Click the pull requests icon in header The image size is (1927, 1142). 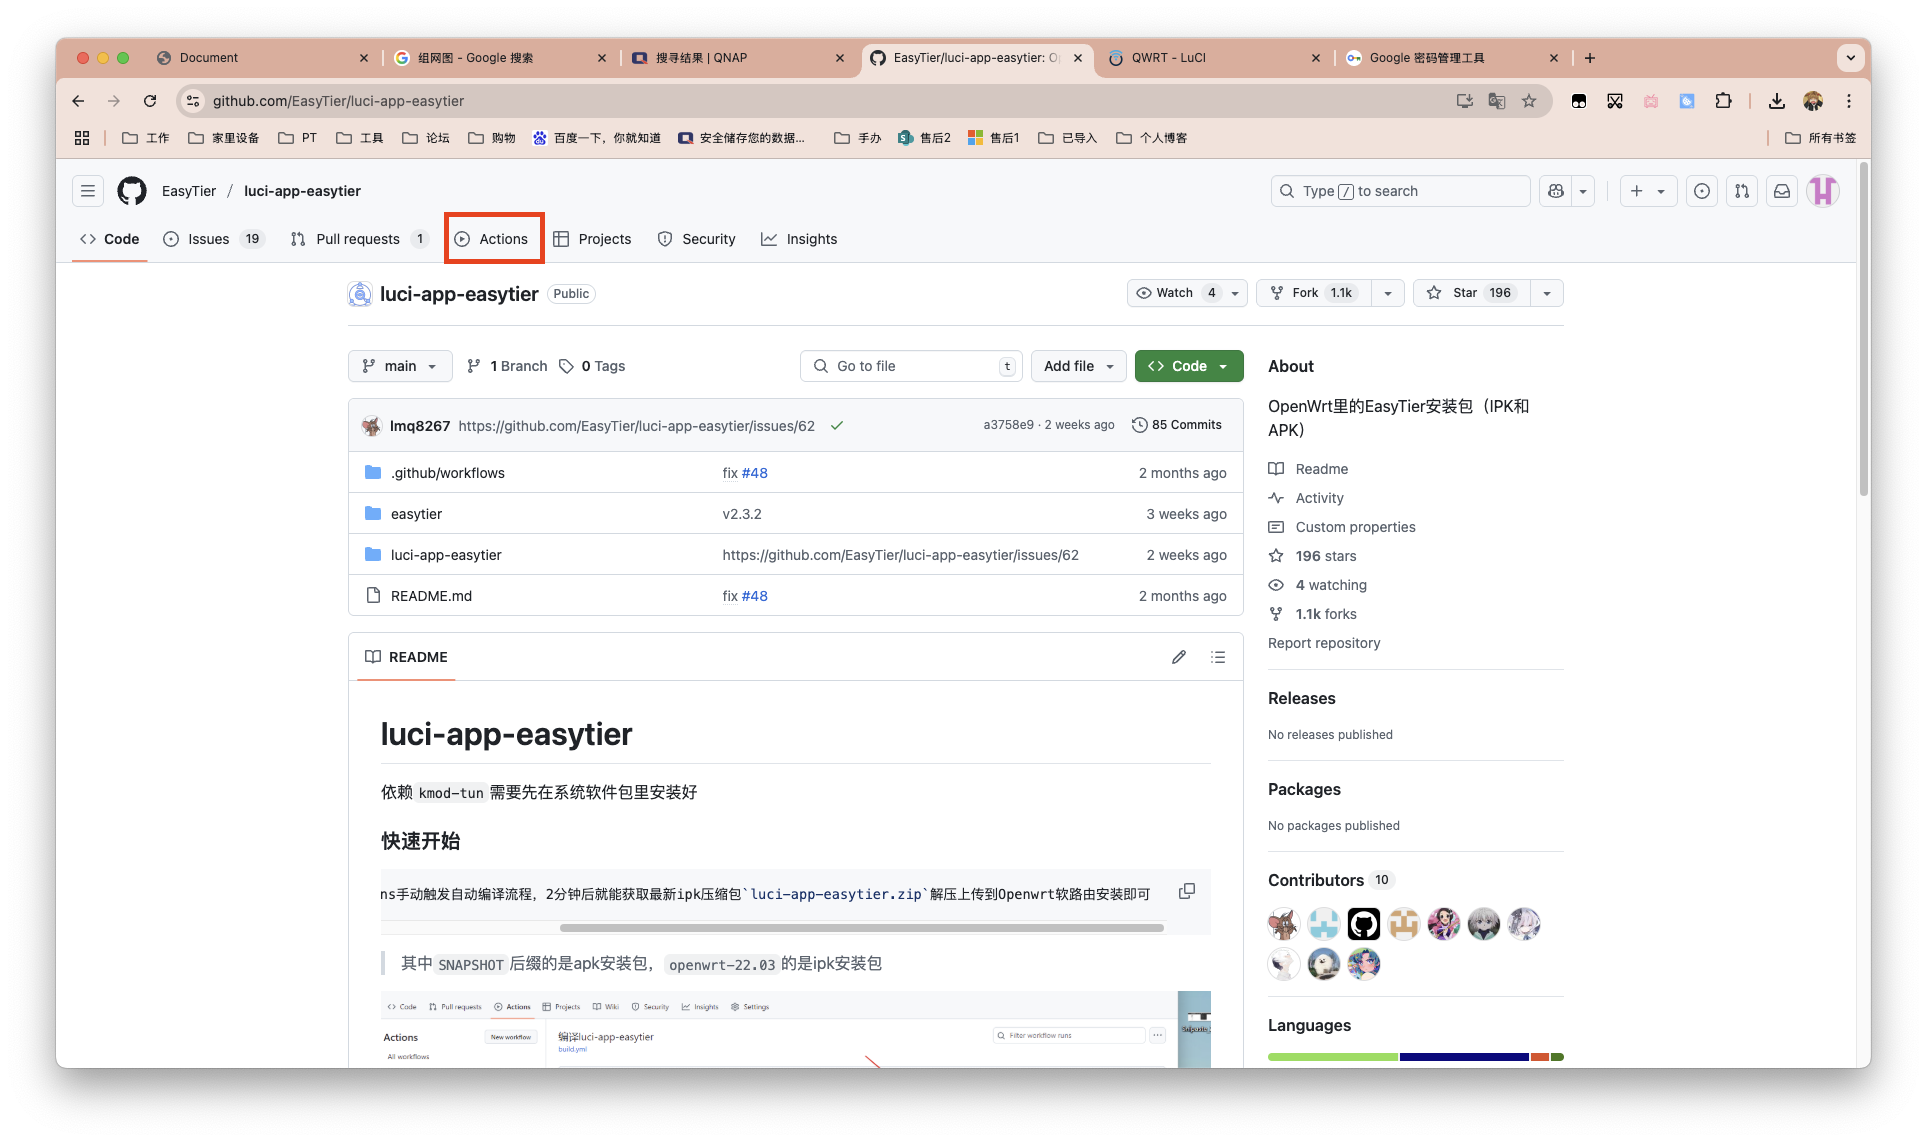[x=1742, y=191]
